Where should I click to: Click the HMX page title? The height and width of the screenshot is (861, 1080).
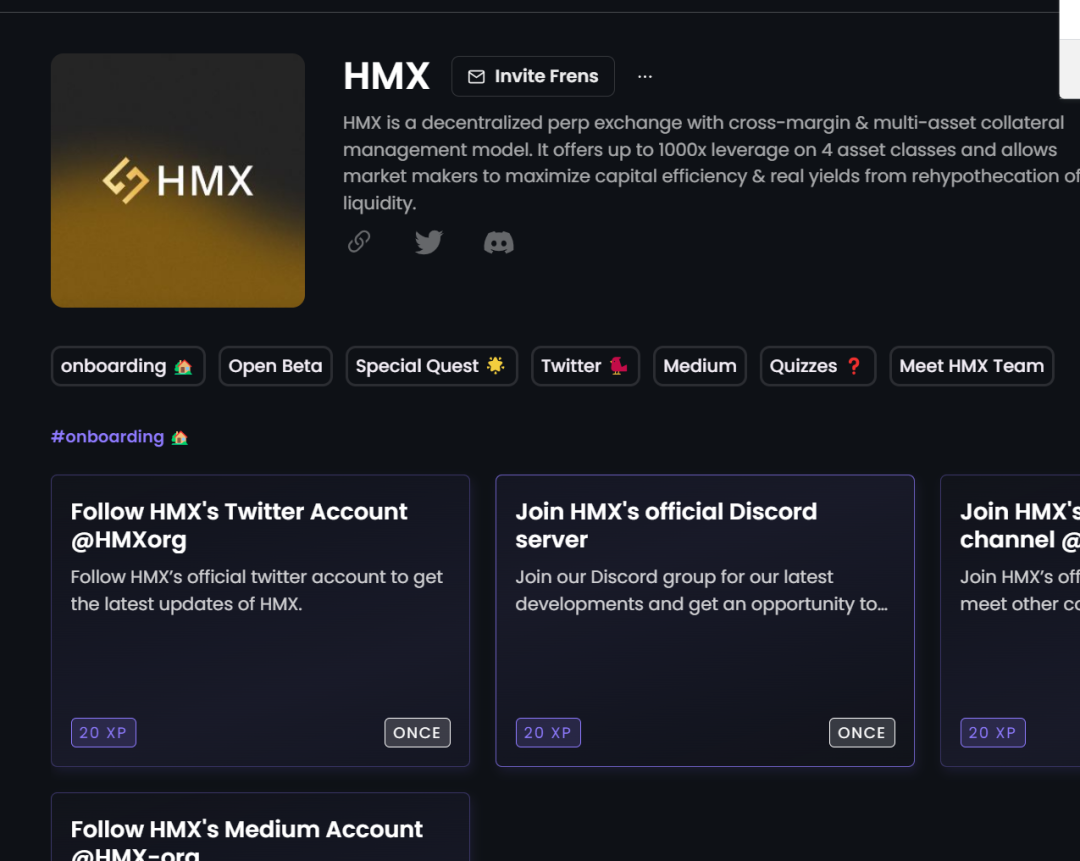(x=386, y=76)
